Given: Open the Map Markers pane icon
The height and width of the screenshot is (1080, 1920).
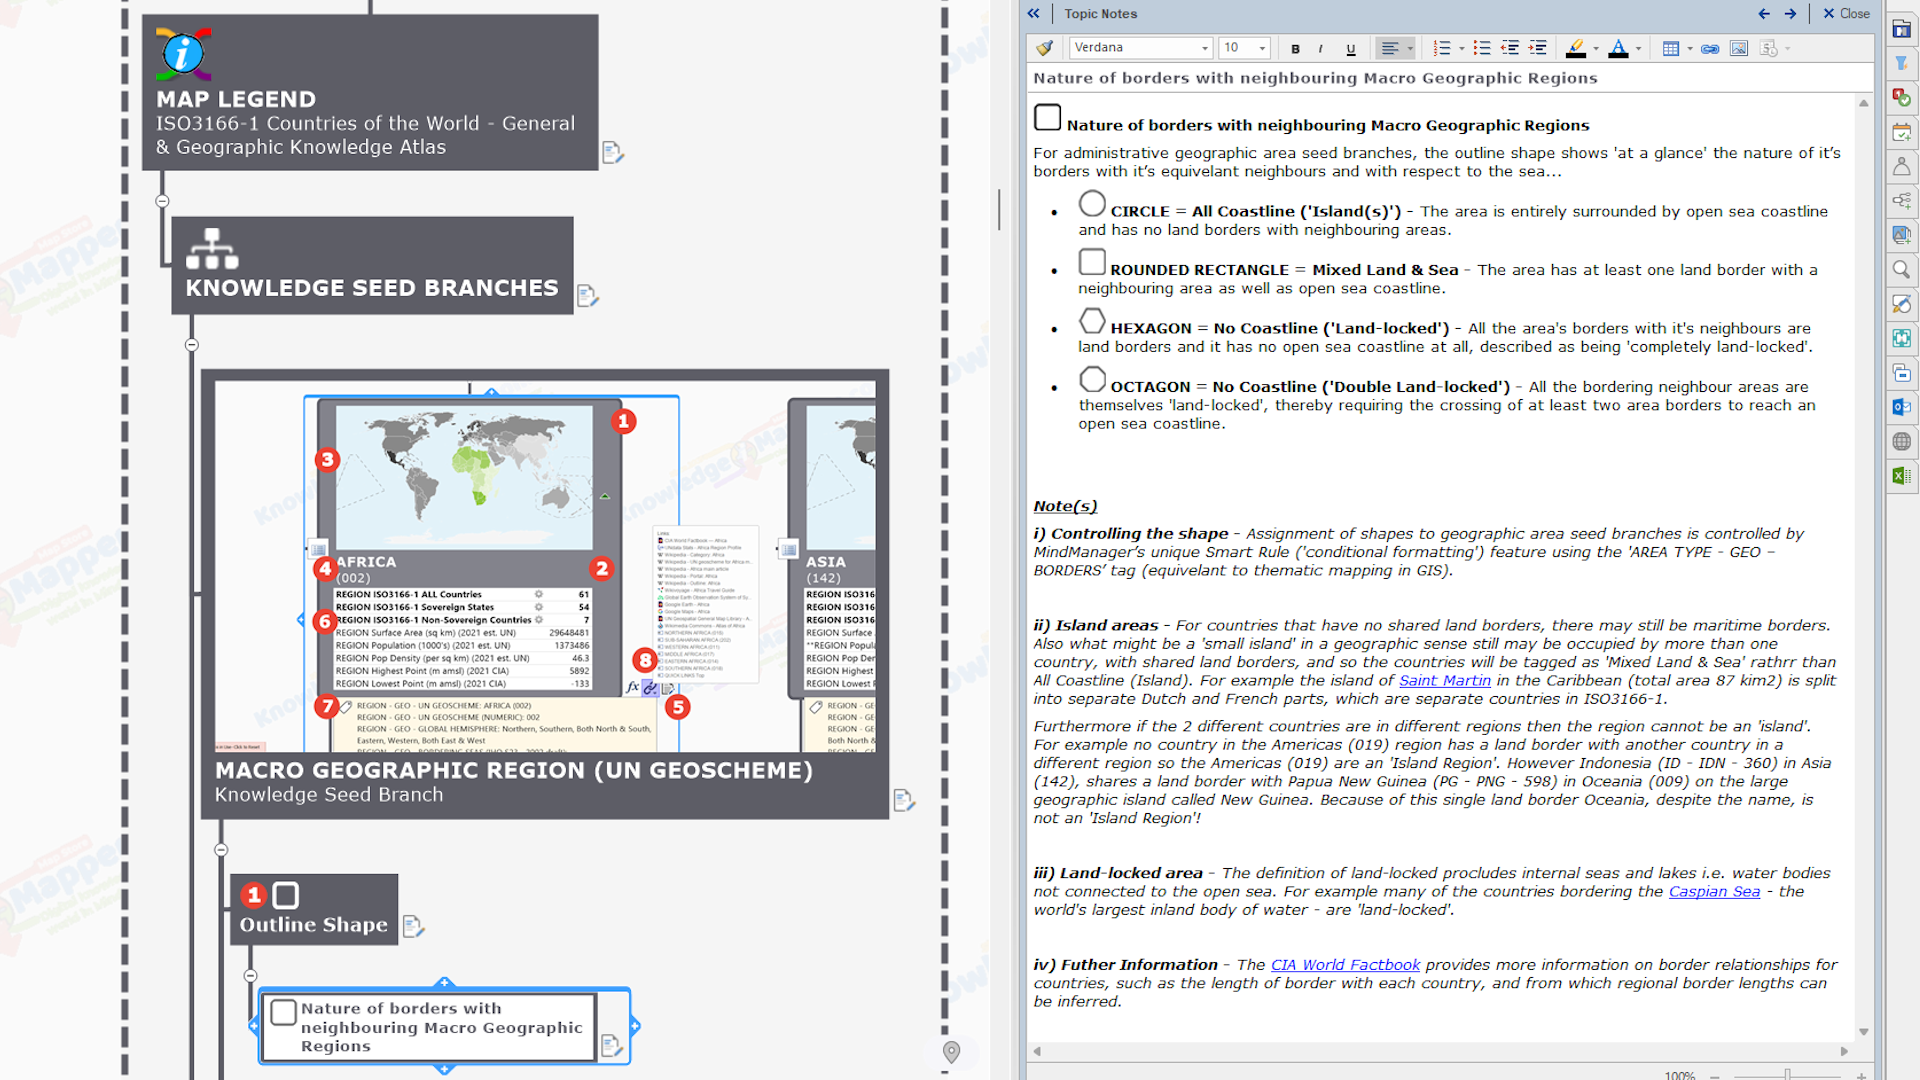Looking at the screenshot, I should [1901, 98].
